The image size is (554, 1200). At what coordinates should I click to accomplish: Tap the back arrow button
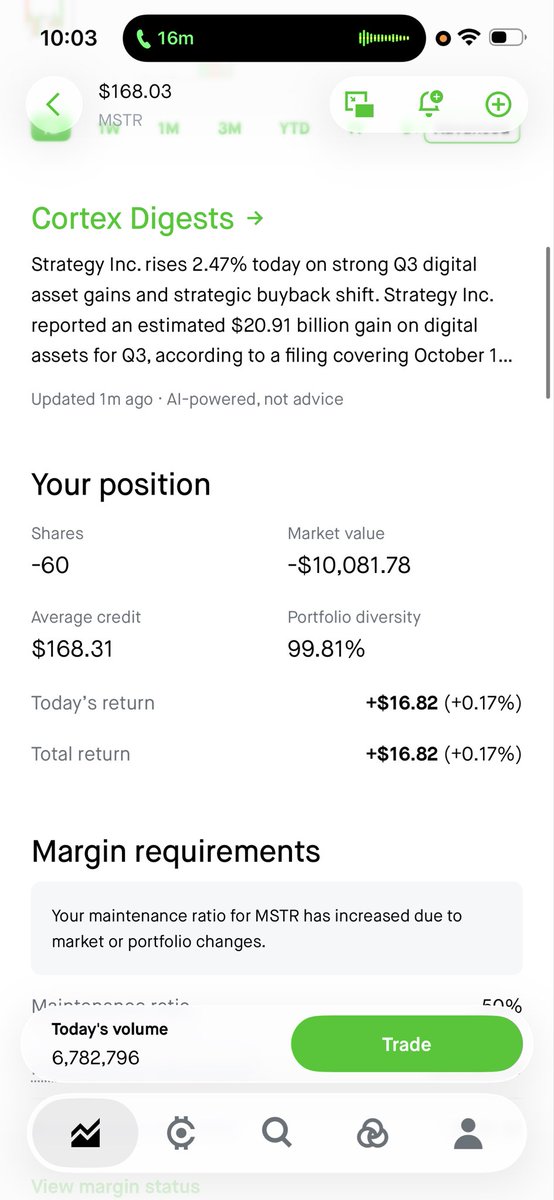(53, 104)
